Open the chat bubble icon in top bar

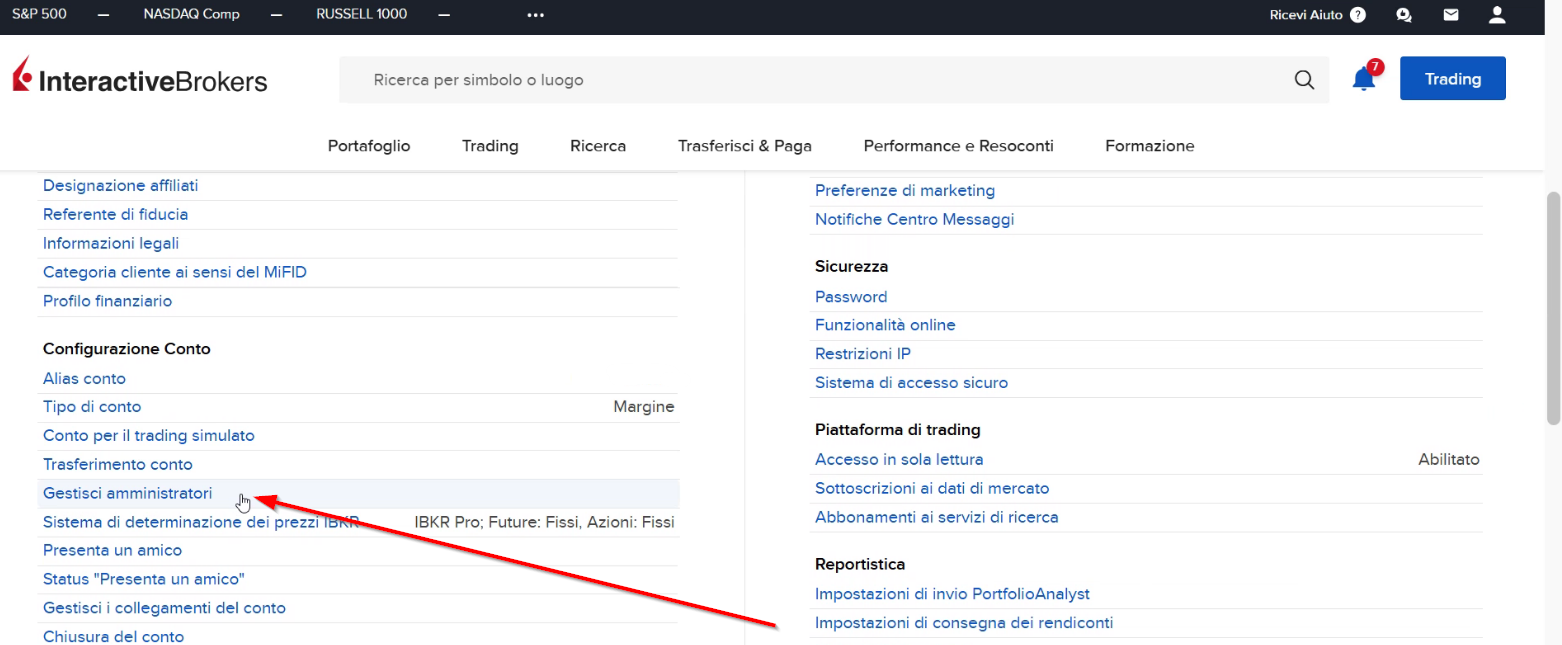point(1404,15)
